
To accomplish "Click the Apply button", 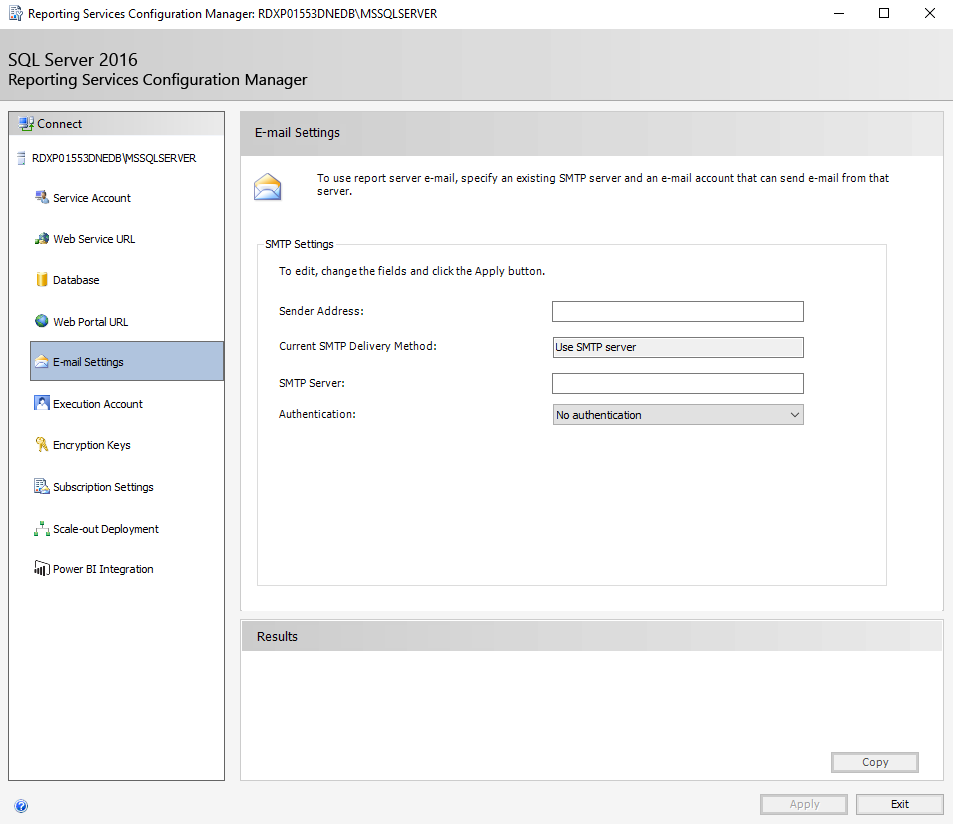I will [803, 804].
